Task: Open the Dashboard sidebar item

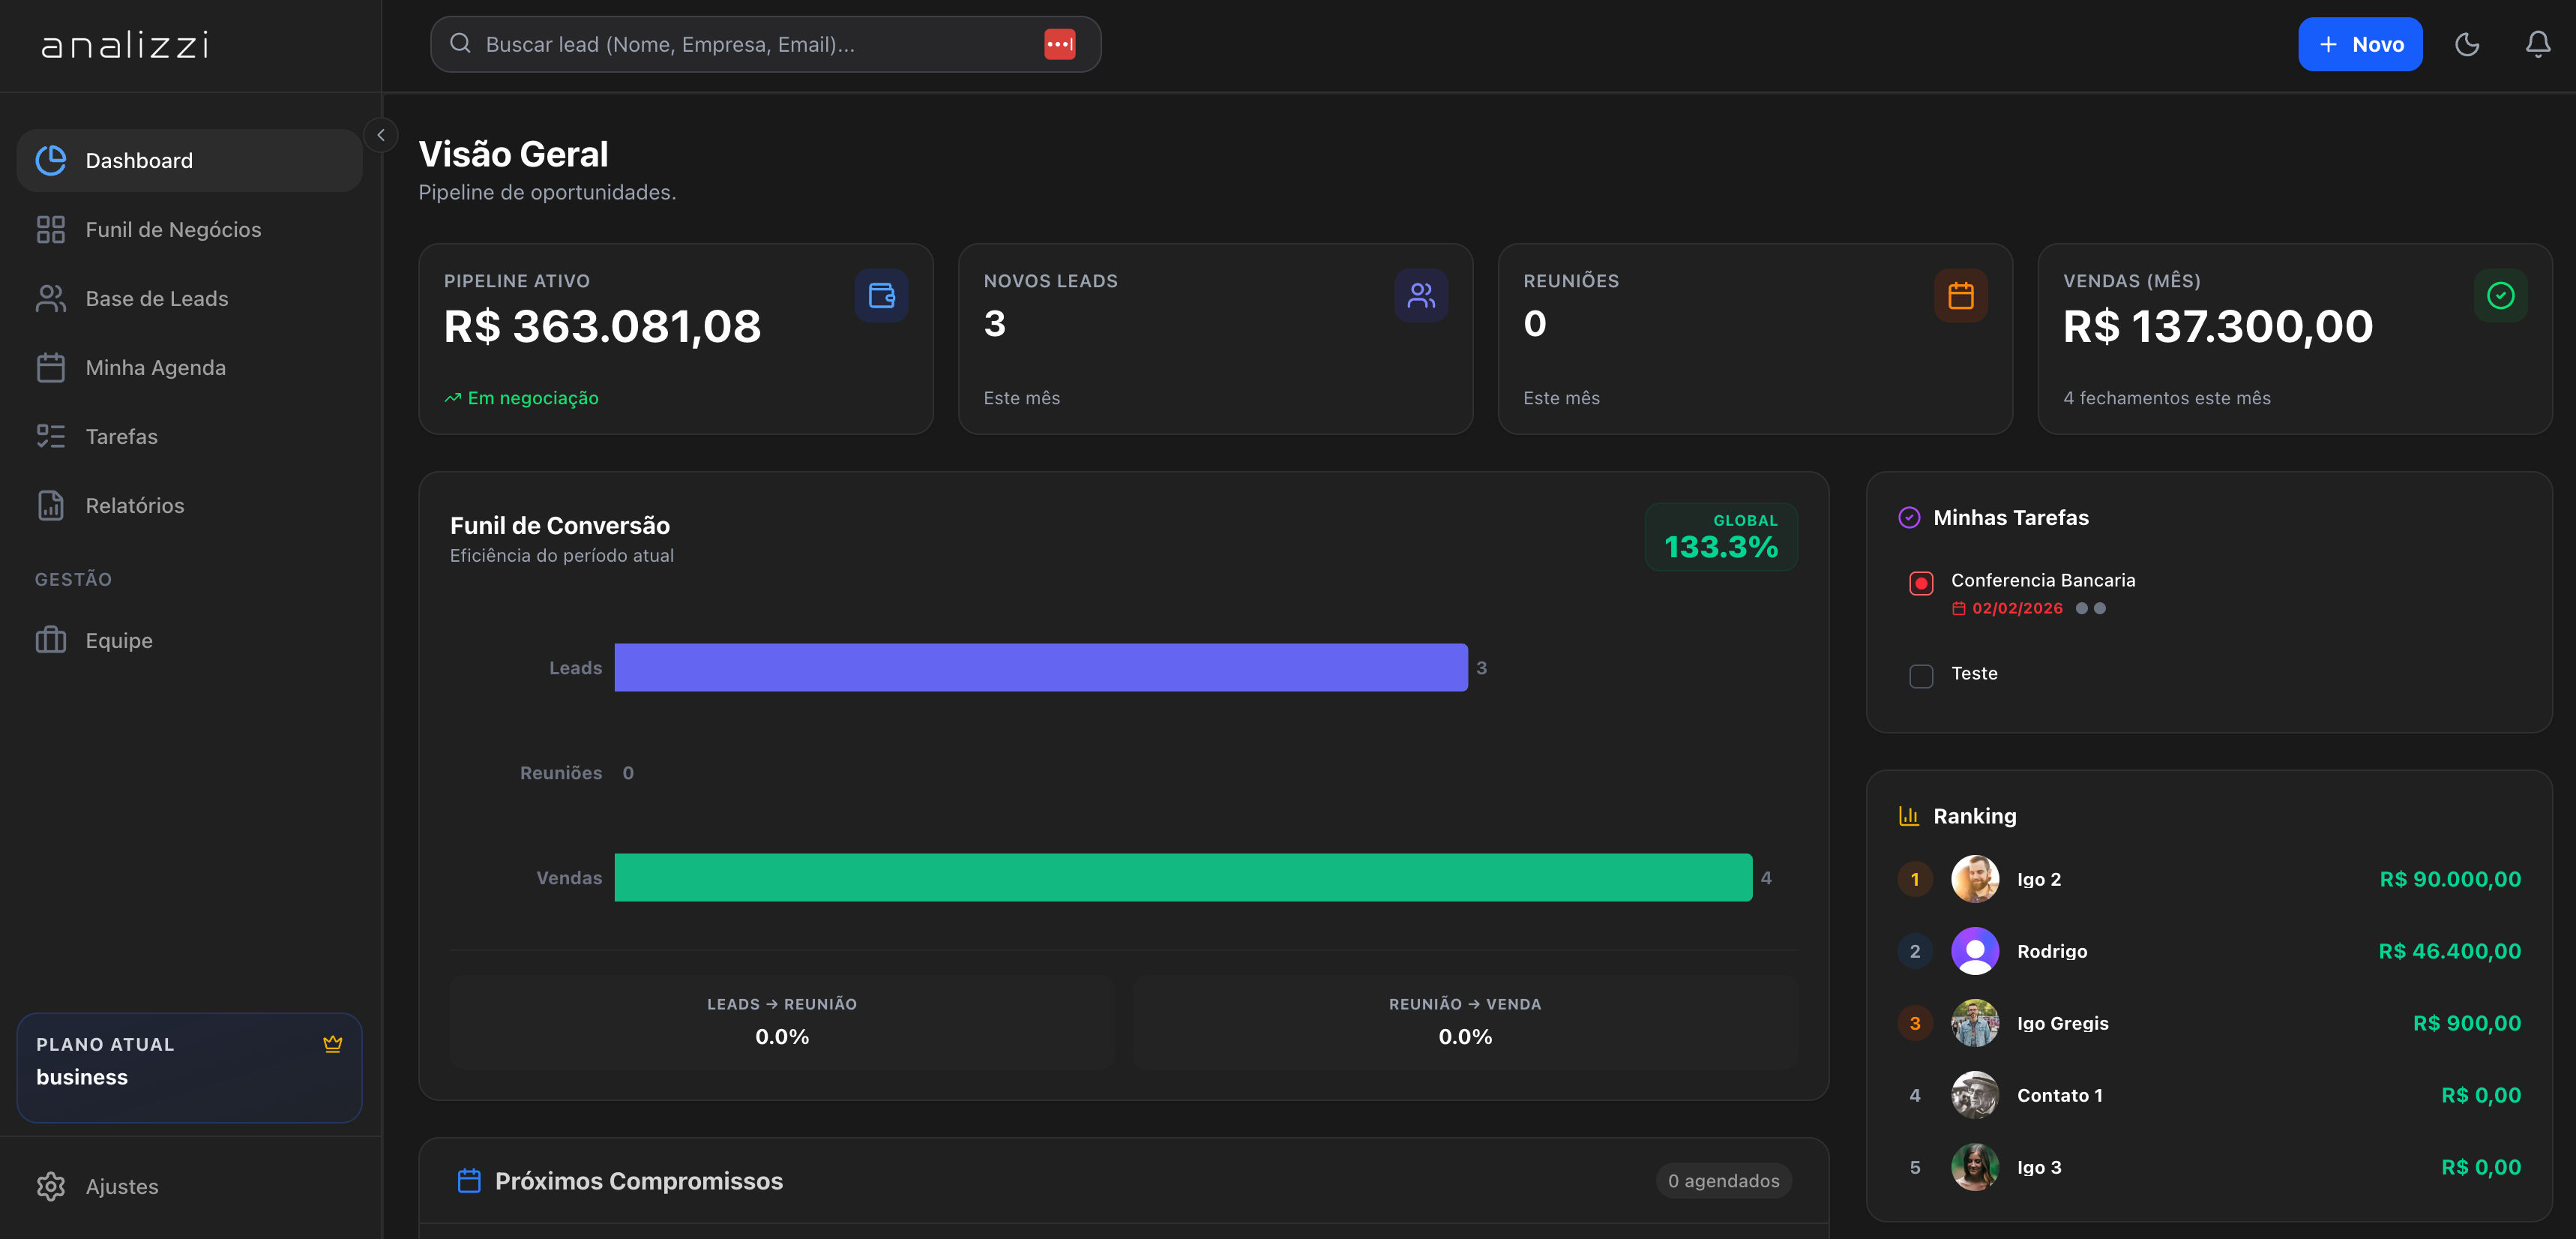Action: coord(189,160)
